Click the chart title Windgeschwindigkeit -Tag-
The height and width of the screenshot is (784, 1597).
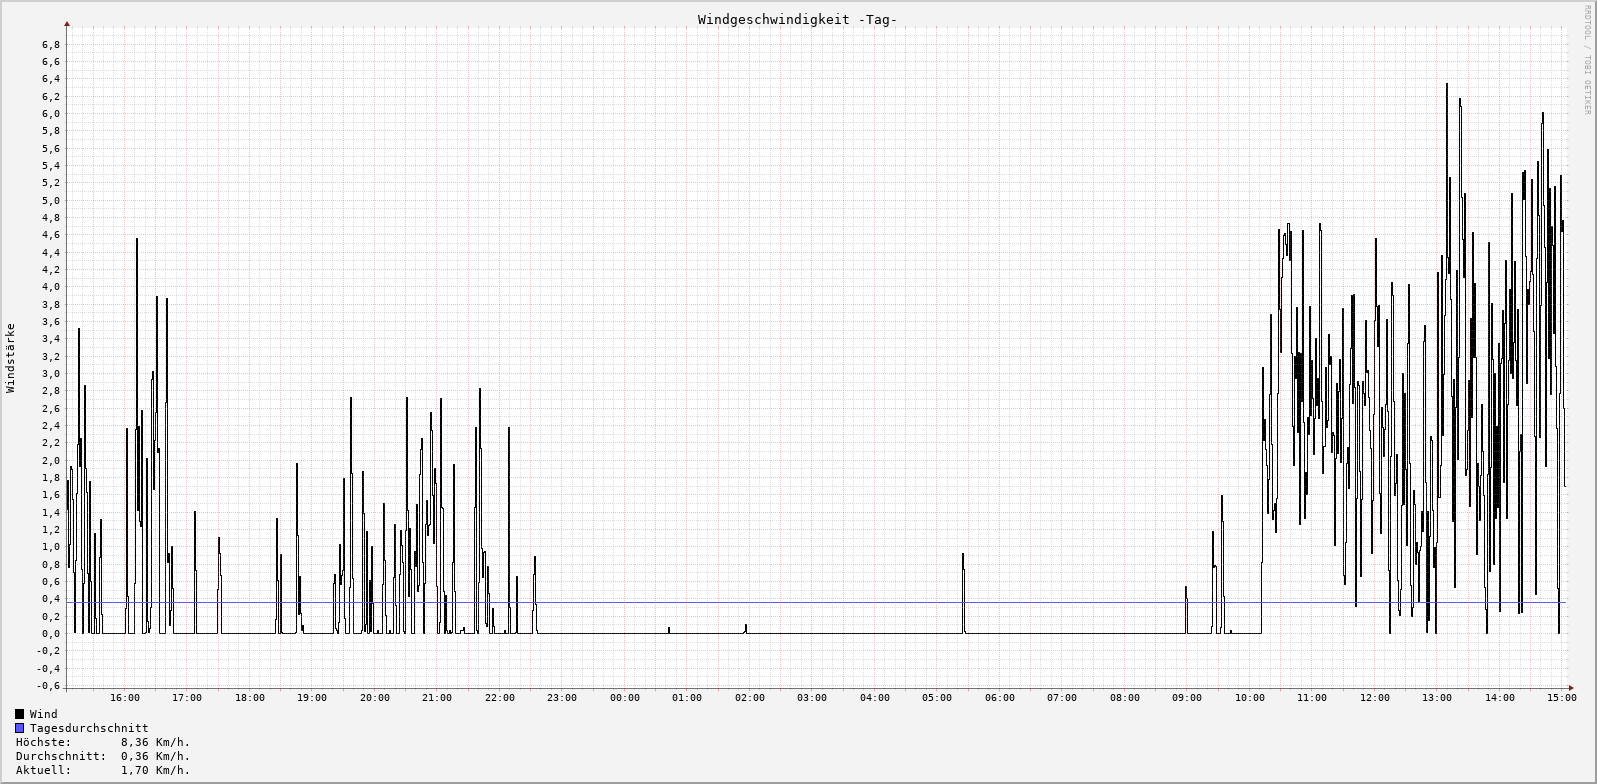click(x=797, y=20)
